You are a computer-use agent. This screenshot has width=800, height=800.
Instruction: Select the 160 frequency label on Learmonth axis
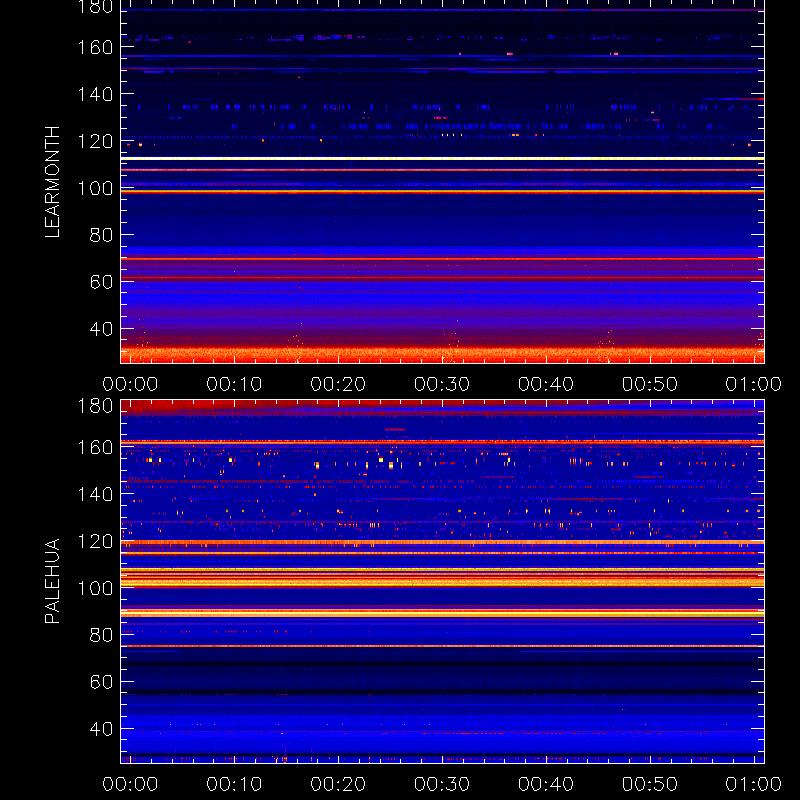pyautogui.click(x=95, y=47)
